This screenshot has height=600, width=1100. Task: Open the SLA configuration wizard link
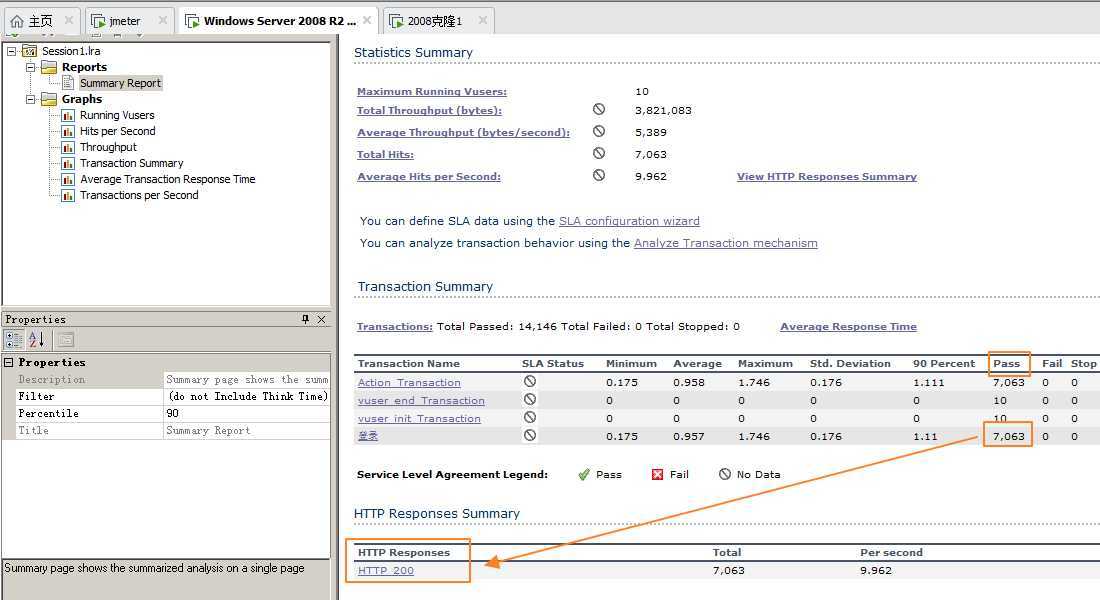point(629,221)
